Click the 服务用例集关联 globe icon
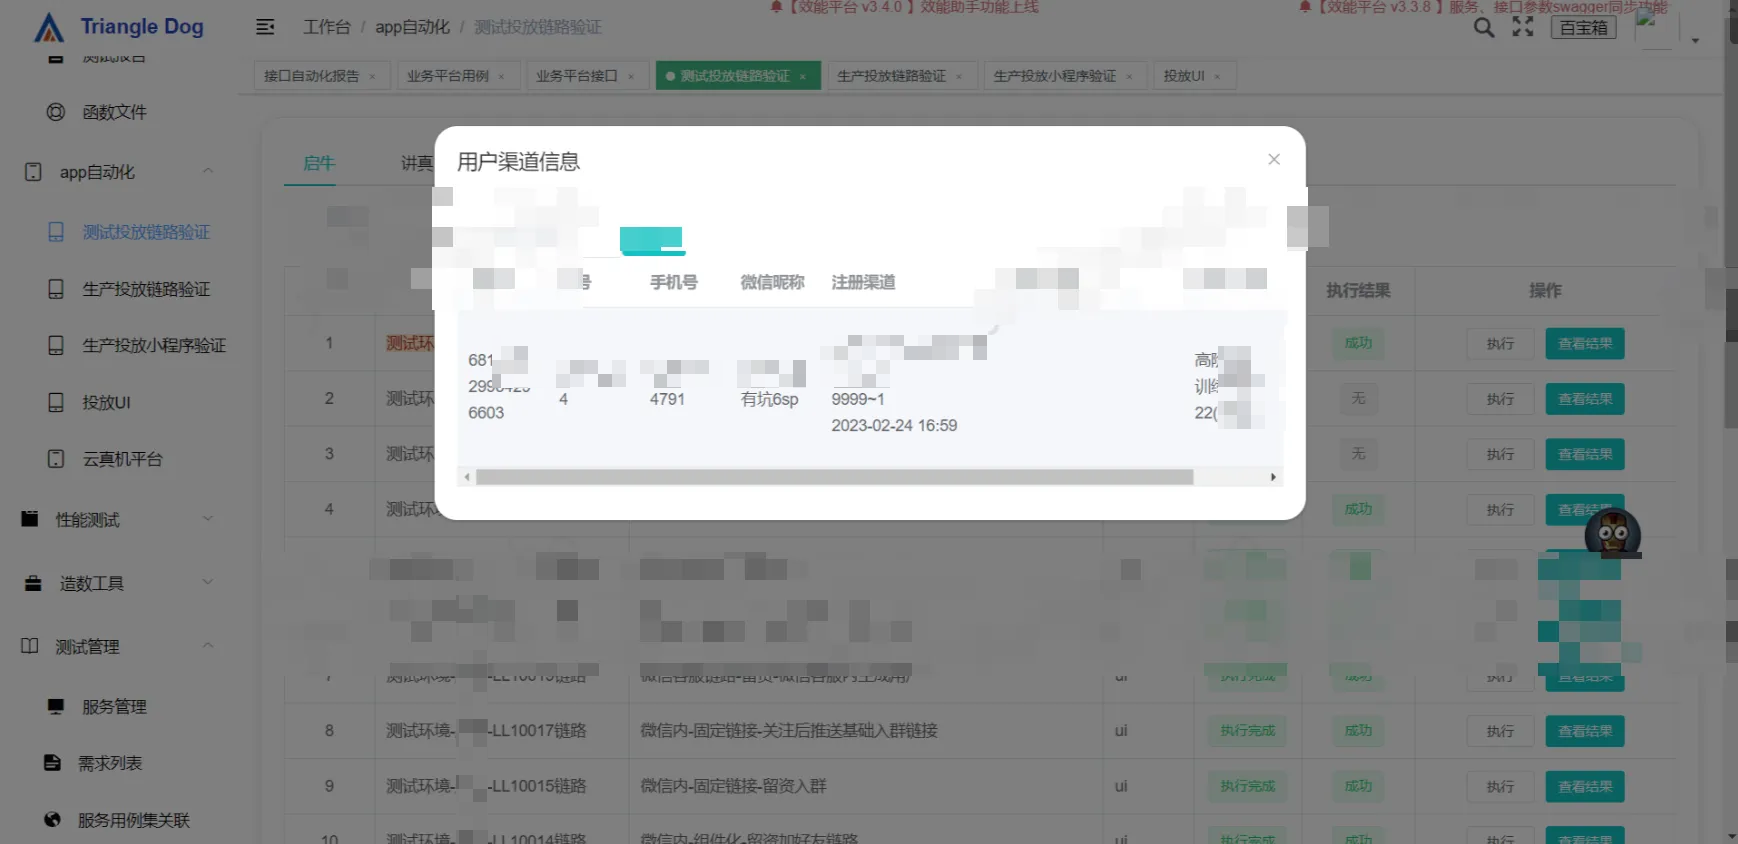This screenshot has height=844, width=1738. point(52,820)
